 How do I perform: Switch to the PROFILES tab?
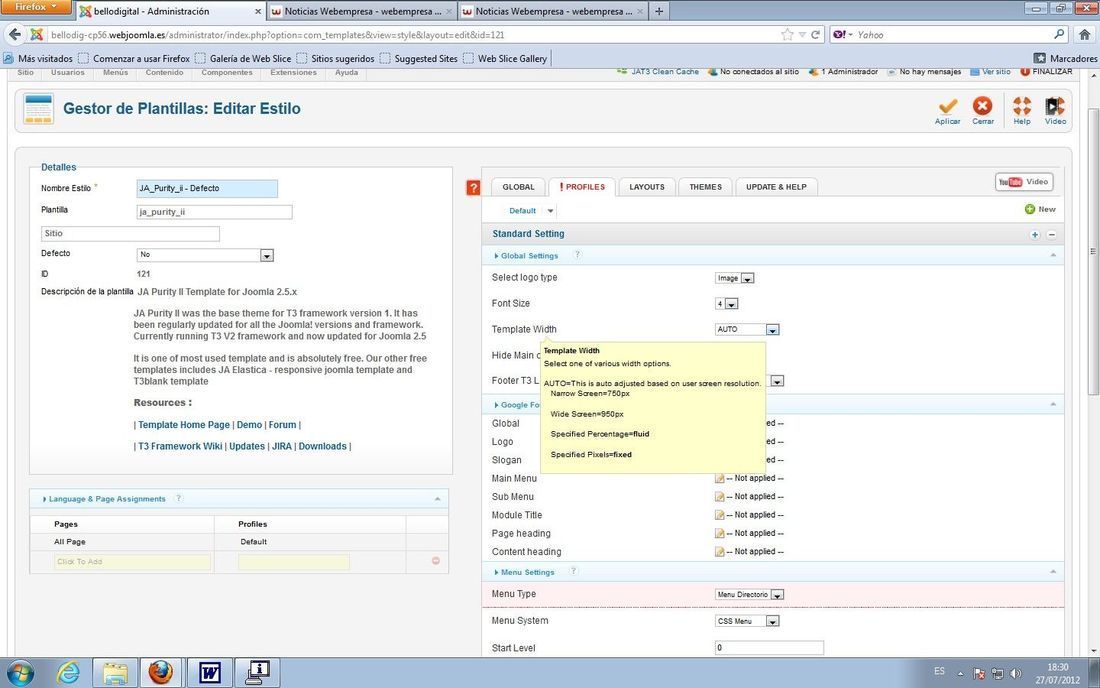coord(582,187)
